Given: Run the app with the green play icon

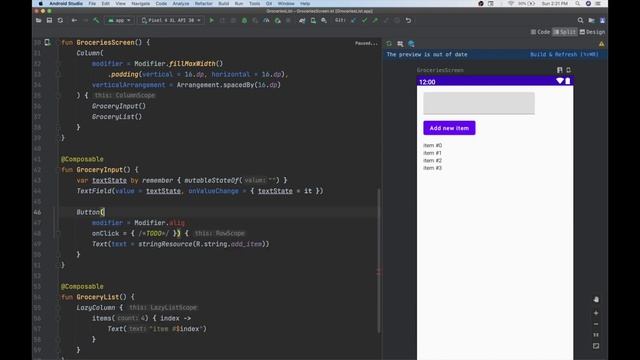Looking at the screenshot, I should 211,20.
